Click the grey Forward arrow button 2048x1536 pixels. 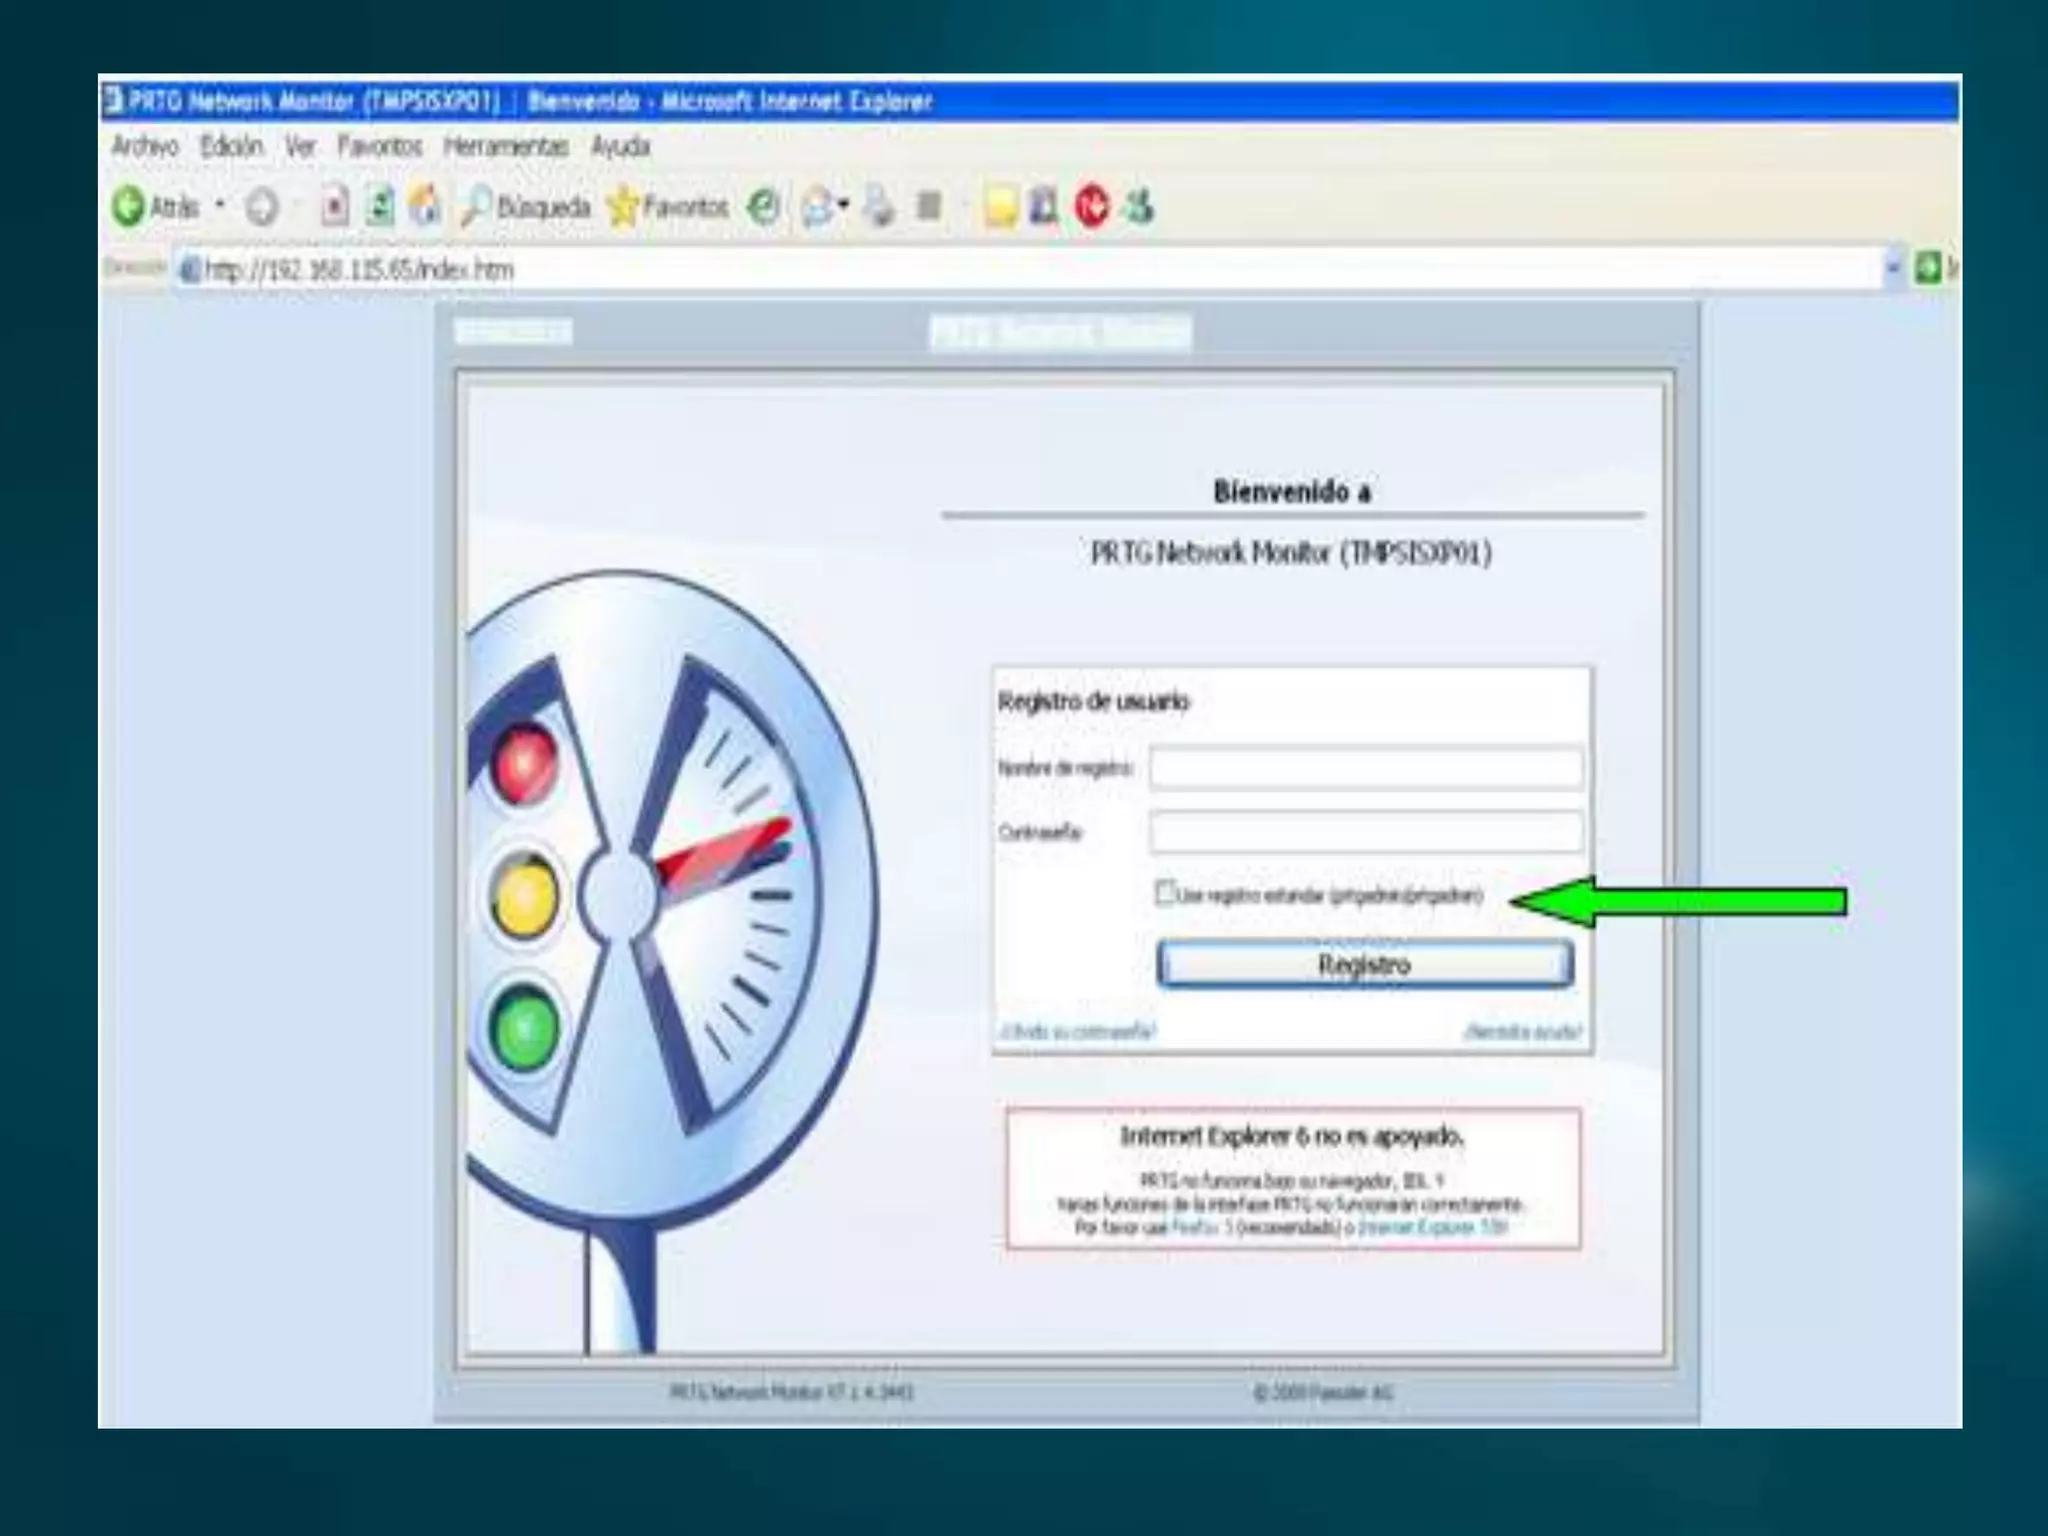coord(262,207)
